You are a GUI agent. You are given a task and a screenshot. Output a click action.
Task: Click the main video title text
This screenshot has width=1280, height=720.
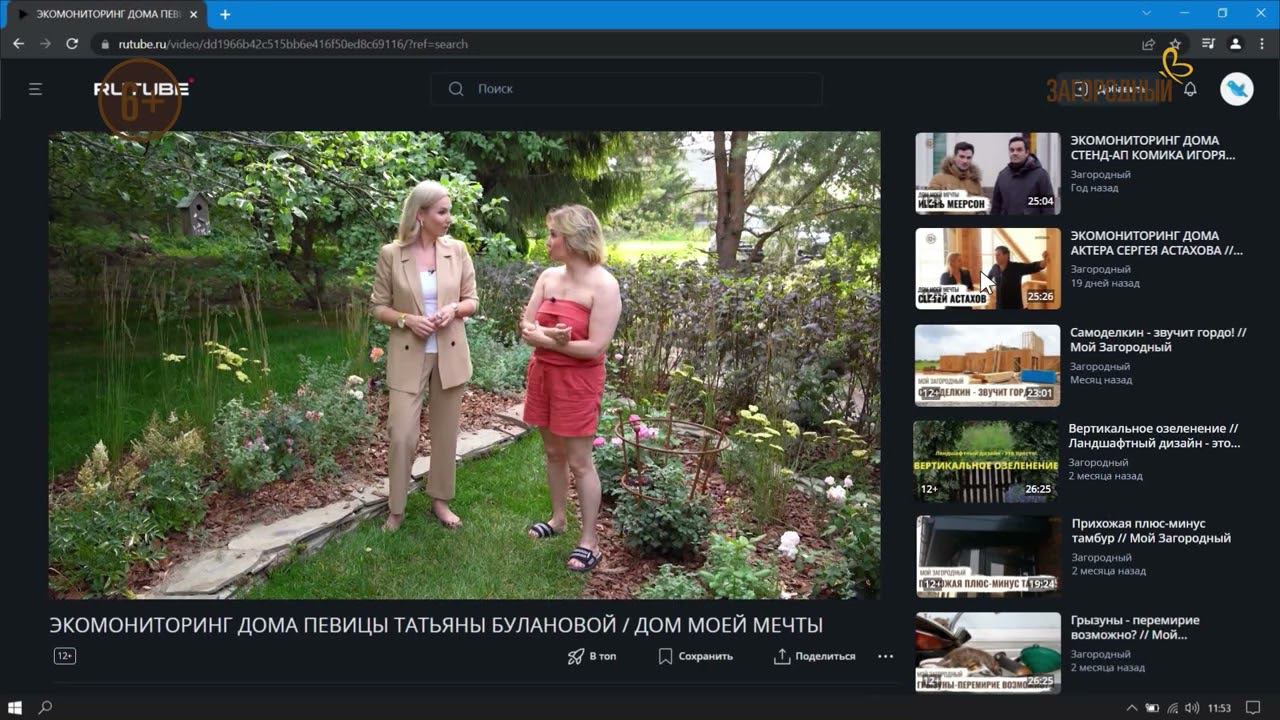click(436, 625)
